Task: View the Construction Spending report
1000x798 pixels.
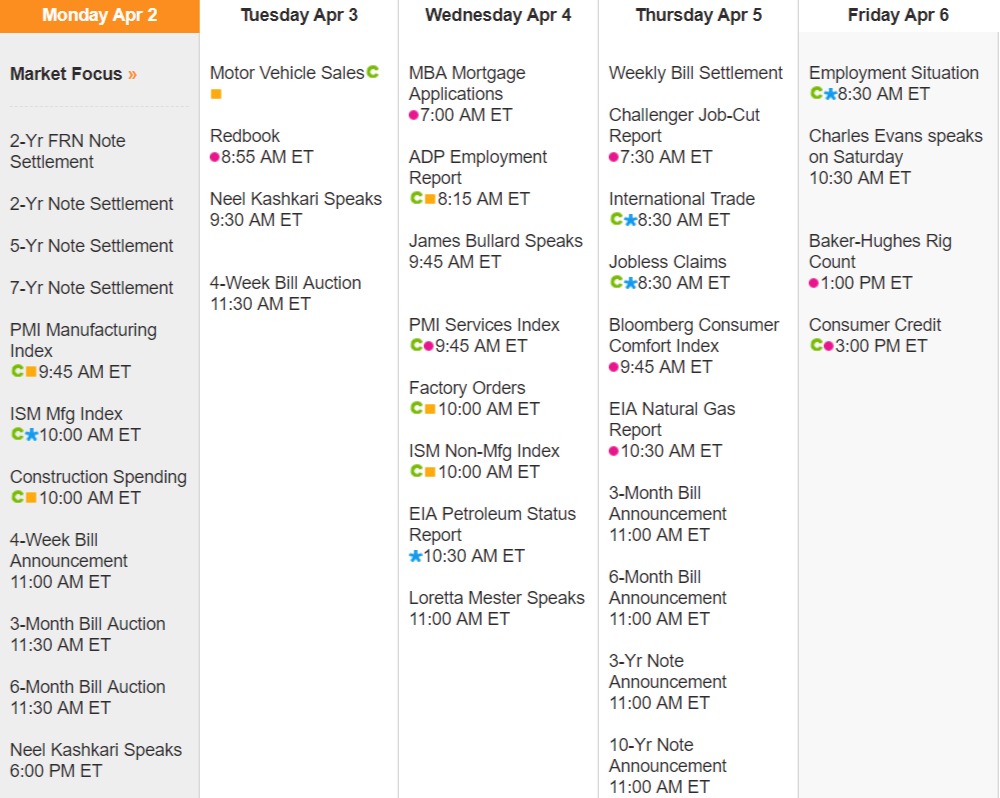Action: (x=98, y=477)
